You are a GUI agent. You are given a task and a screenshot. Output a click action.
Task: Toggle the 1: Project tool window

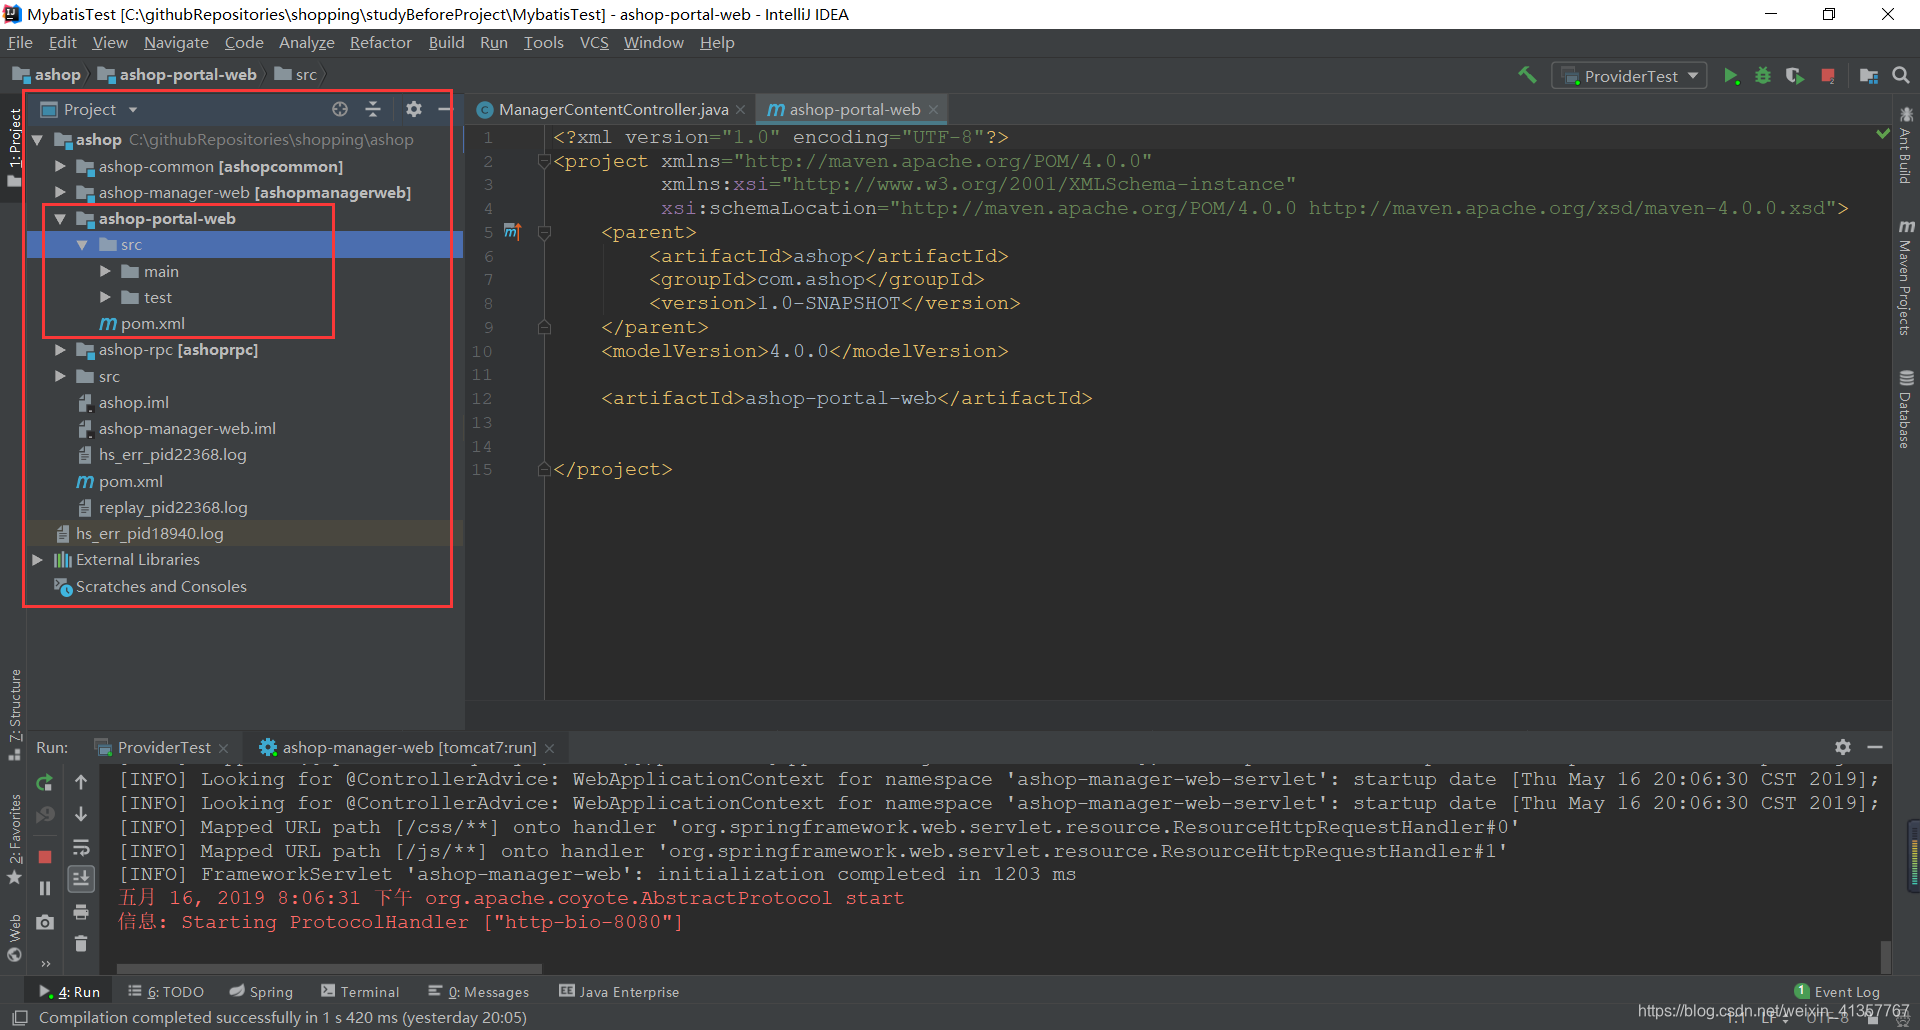(x=14, y=146)
